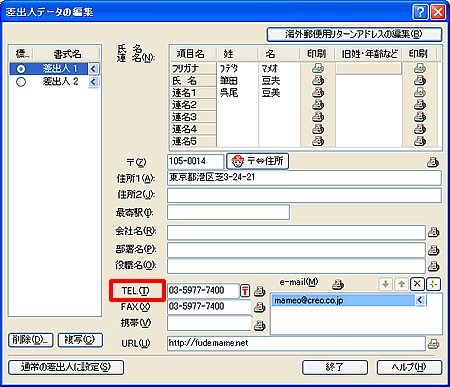The height and width of the screenshot is (387, 450).
Task: Click 住所1 field with 東京都港区芝3-24-21
Action: [x=304, y=178]
